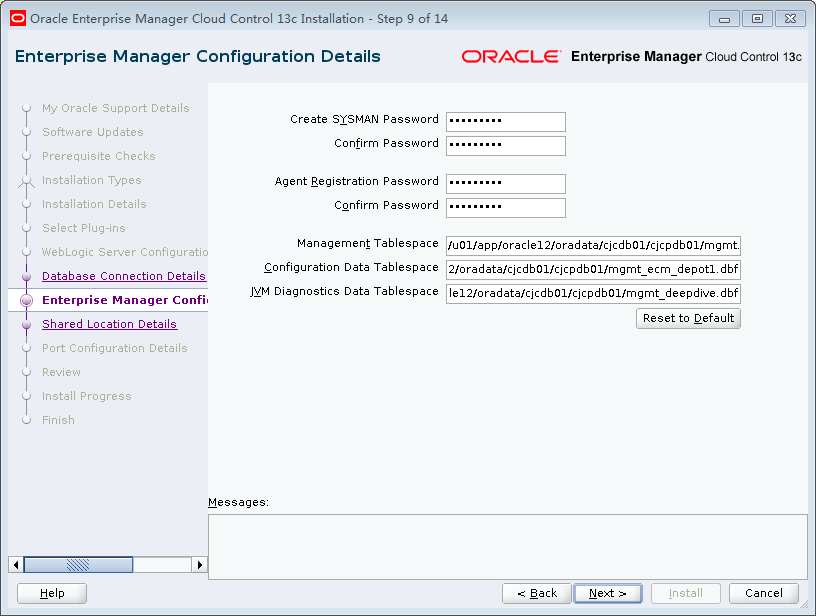Image resolution: width=816 pixels, height=616 pixels.
Task: Click the right arrow of the sidebar scrollbar
Action: pos(199,564)
